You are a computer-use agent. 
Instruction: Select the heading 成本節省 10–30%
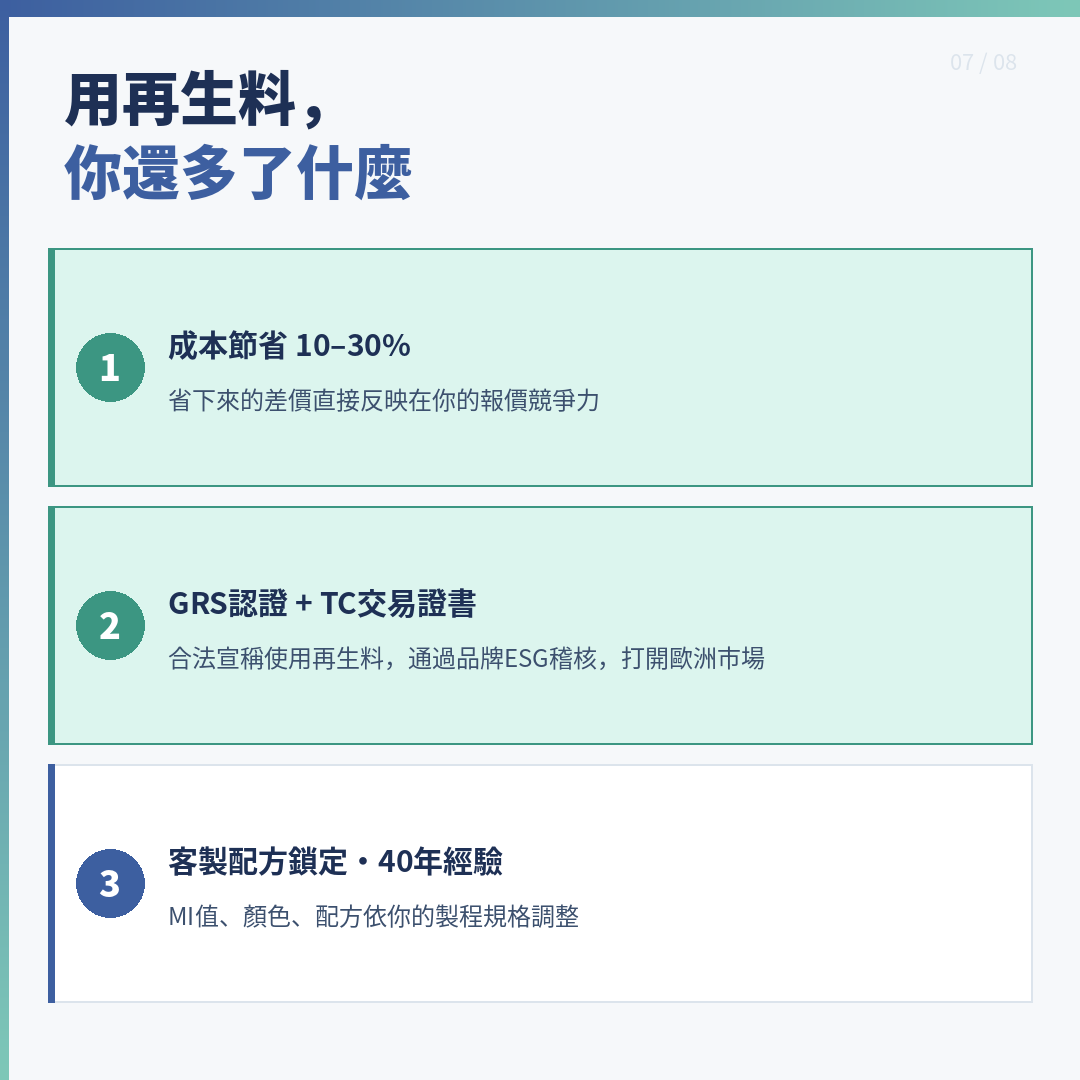pyautogui.click(x=289, y=346)
